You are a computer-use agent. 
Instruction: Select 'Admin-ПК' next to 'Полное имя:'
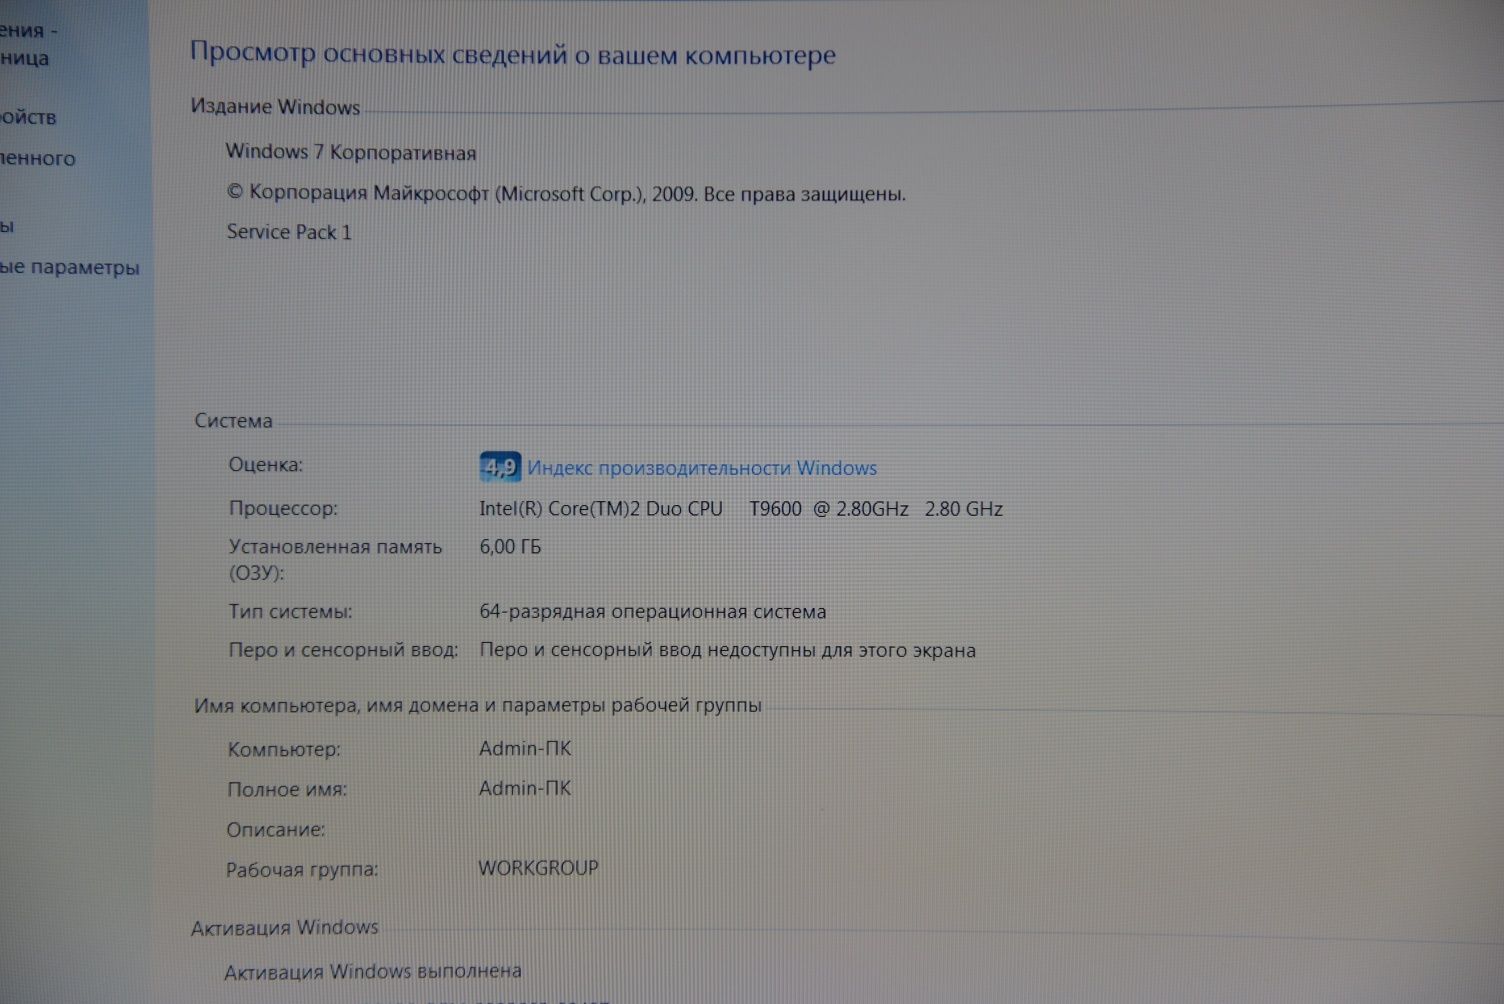coord(525,788)
